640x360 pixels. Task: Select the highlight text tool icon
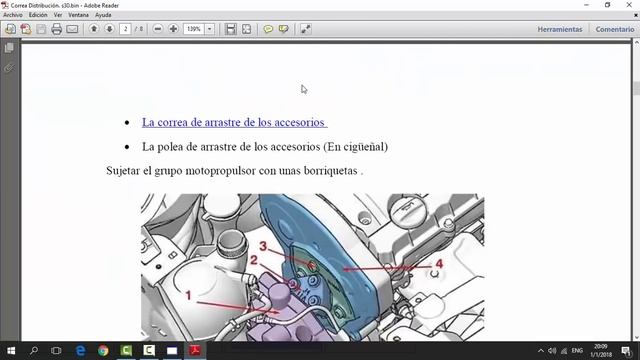coord(284,29)
